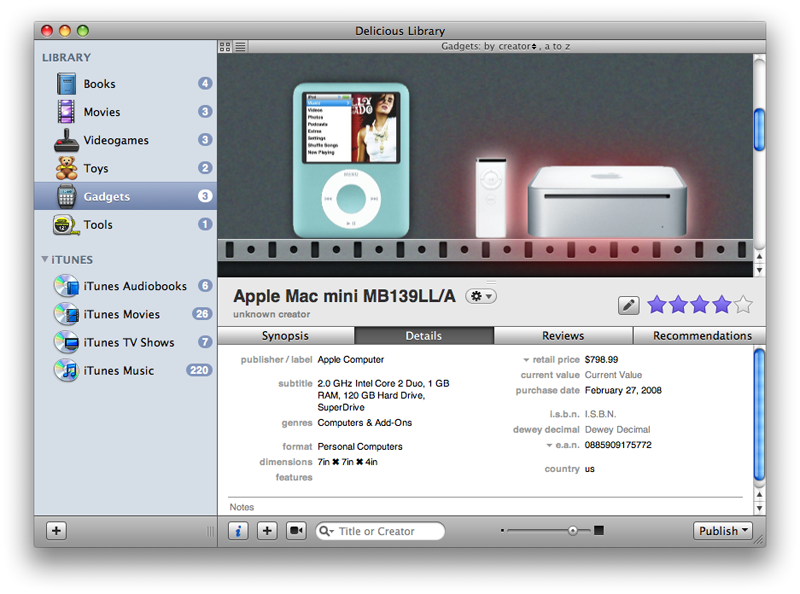The image size is (800, 594).
Task: Click the 7in dimensions value
Action: (x=347, y=462)
